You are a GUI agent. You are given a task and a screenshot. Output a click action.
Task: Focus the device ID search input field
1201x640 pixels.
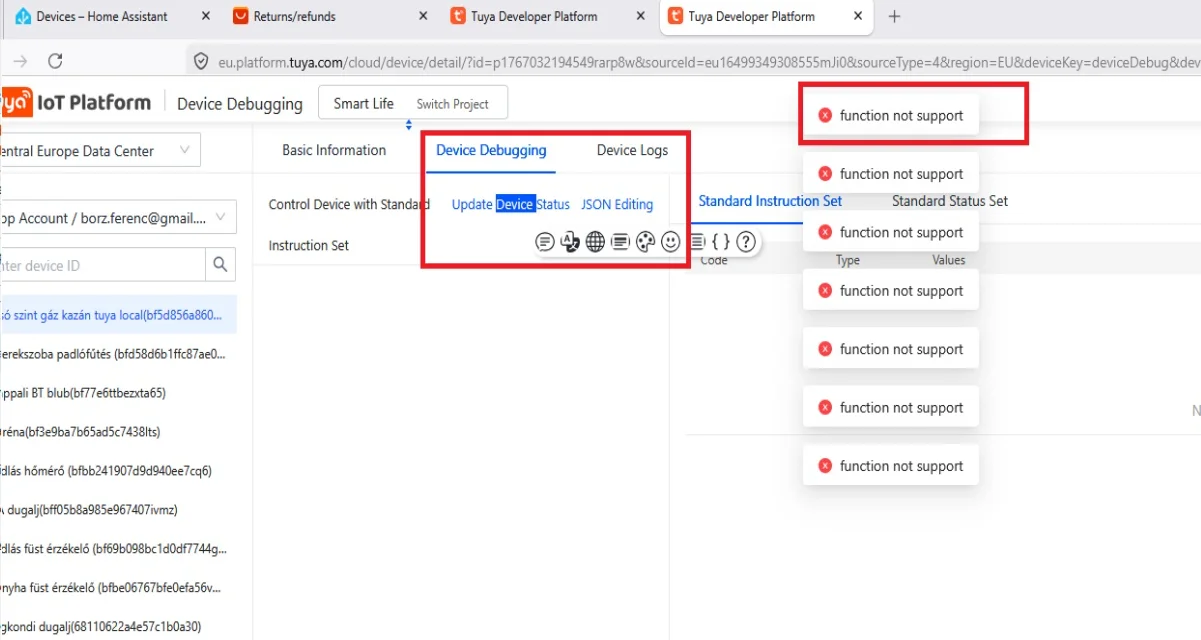click(x=102, y=265)
